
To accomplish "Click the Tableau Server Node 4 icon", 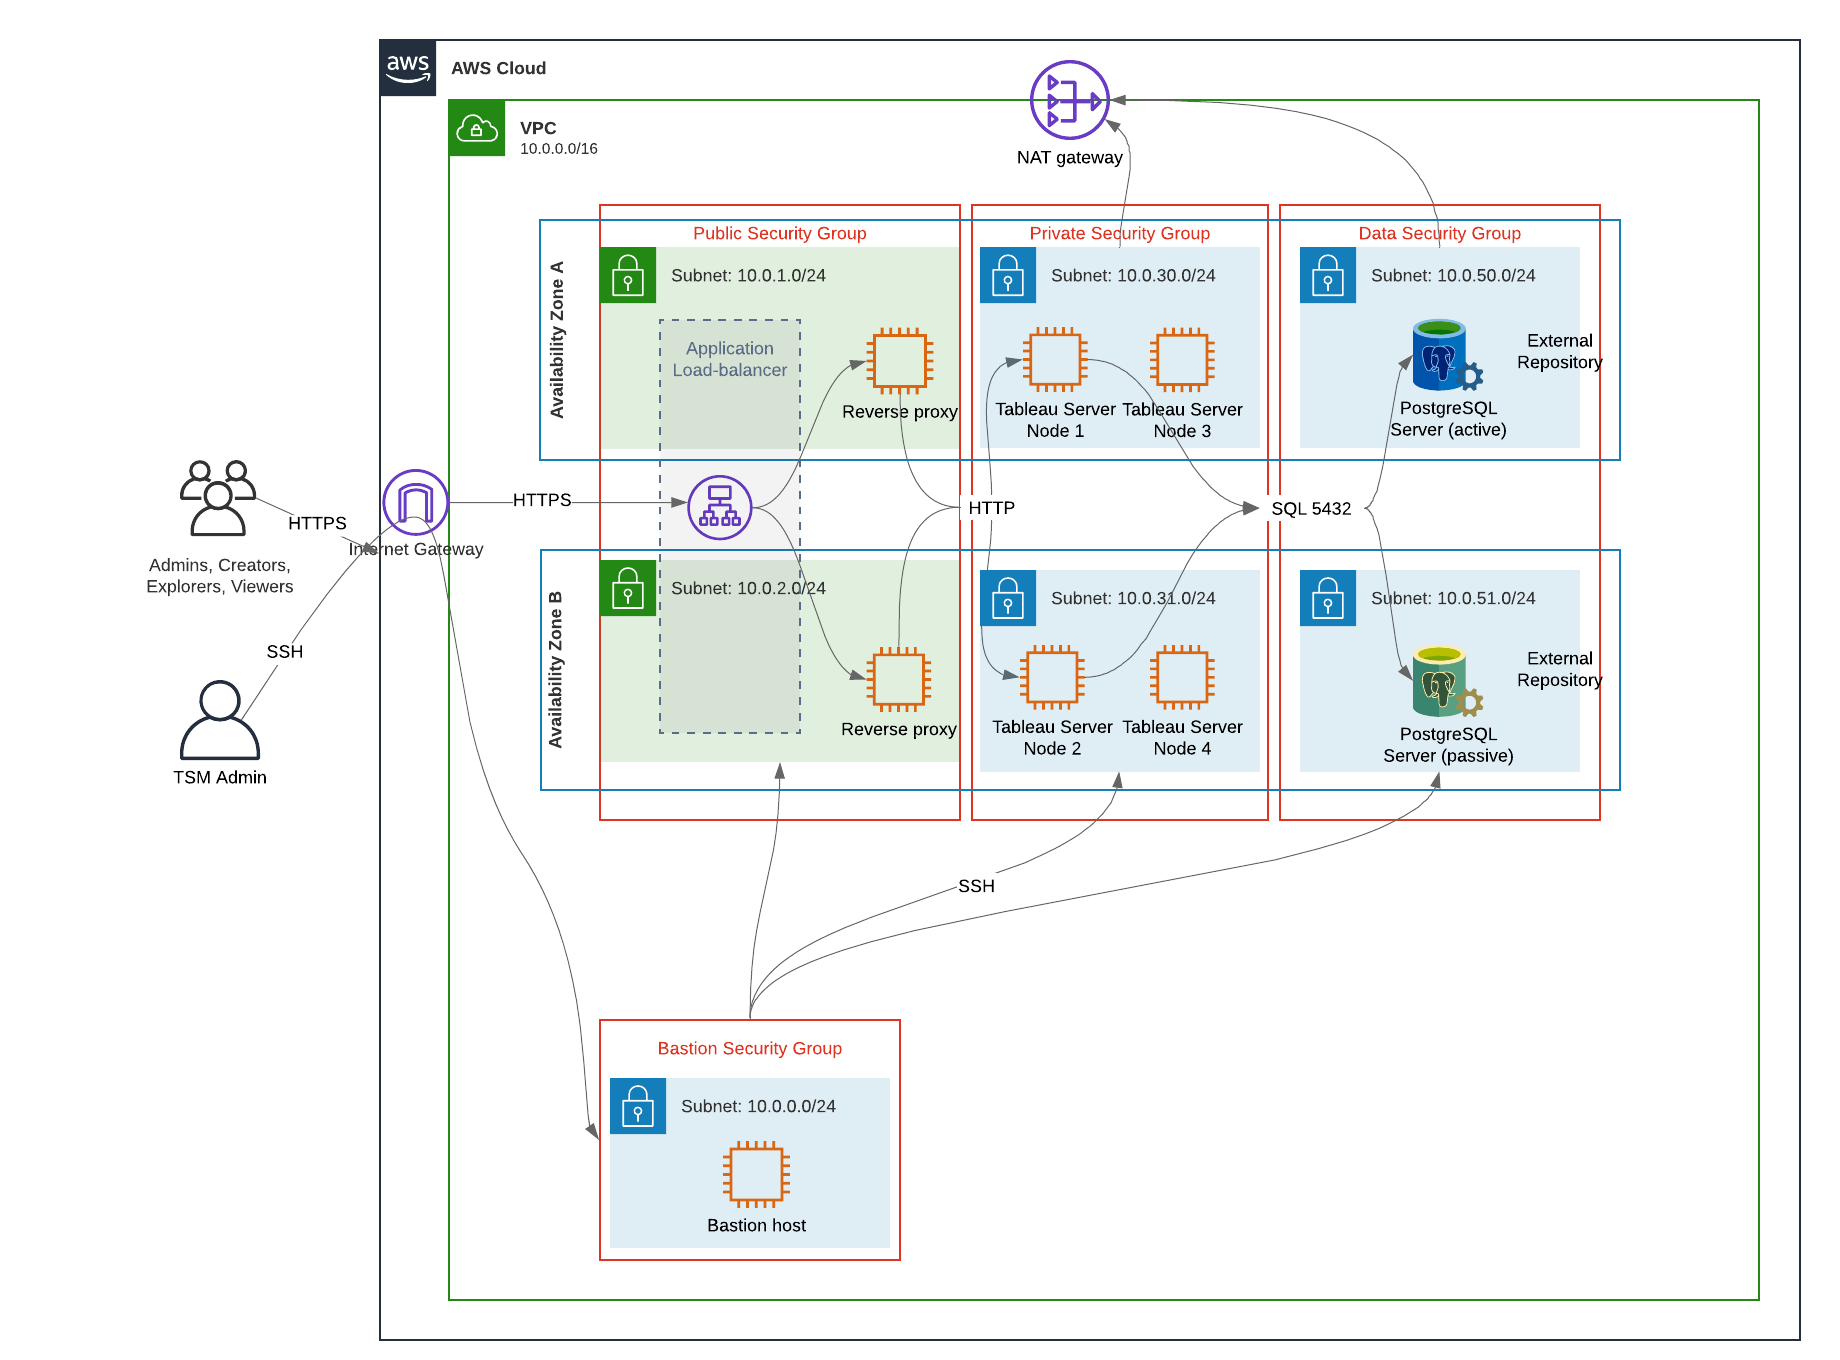I will (x=1182, y=677).
